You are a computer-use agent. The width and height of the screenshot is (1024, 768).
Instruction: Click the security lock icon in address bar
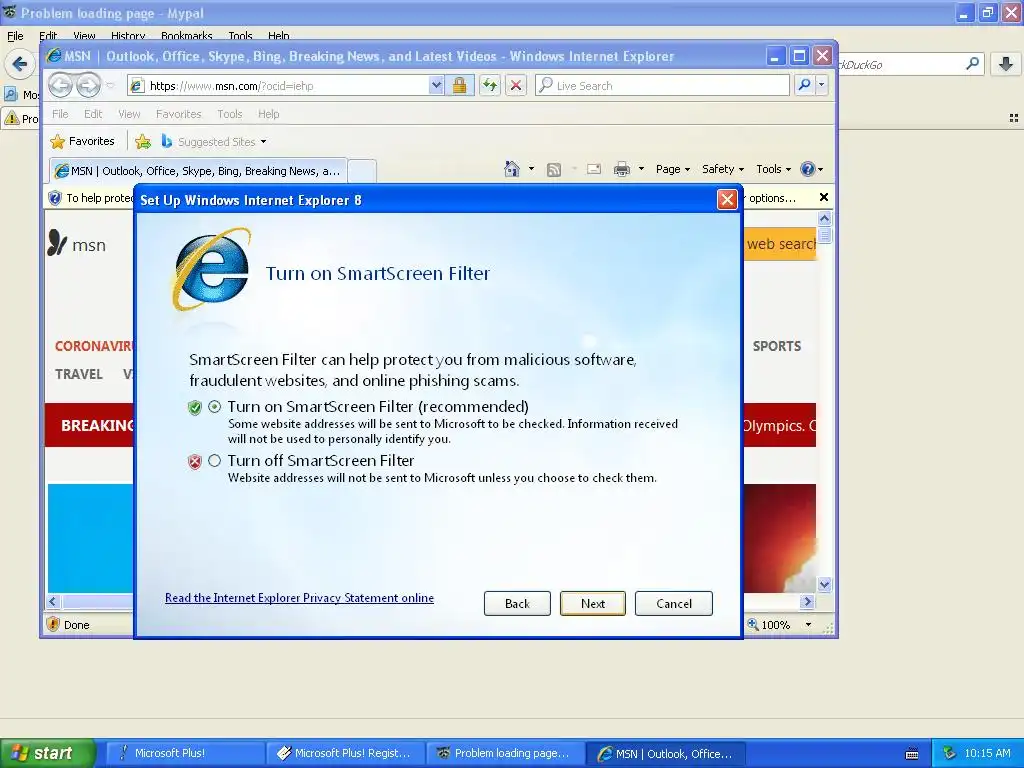[460, 86]
